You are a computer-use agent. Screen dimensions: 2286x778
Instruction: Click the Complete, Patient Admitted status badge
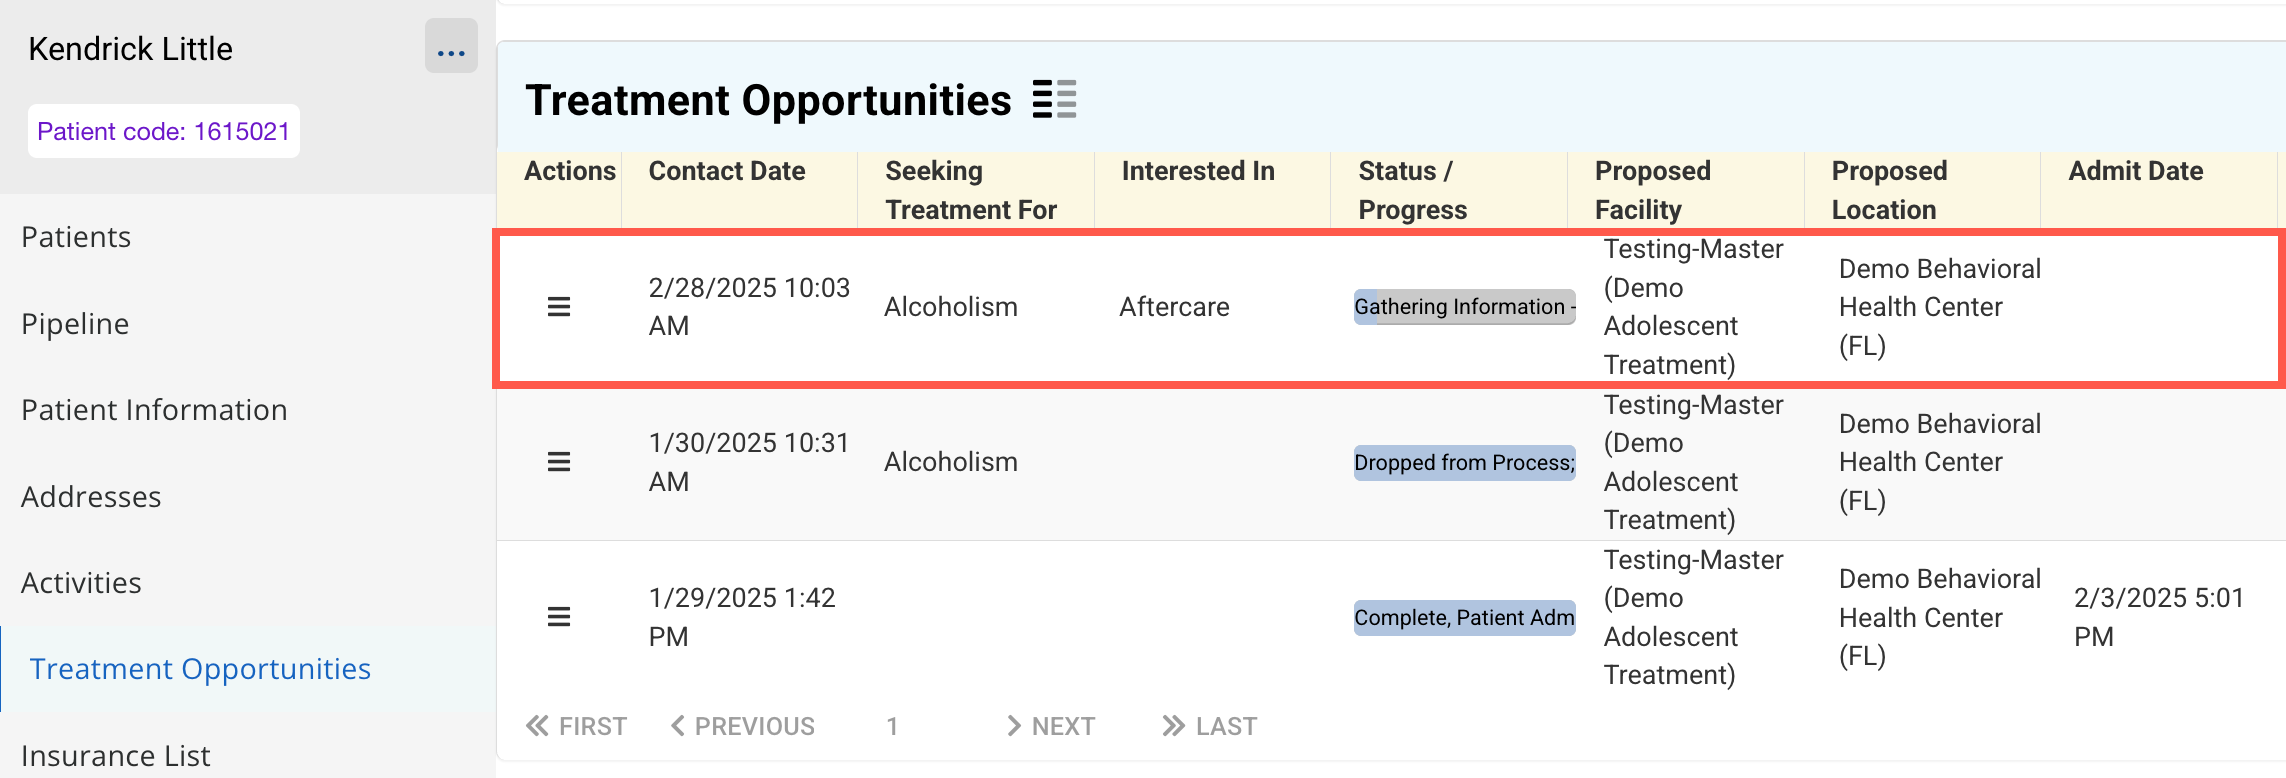click(1464, 618)
